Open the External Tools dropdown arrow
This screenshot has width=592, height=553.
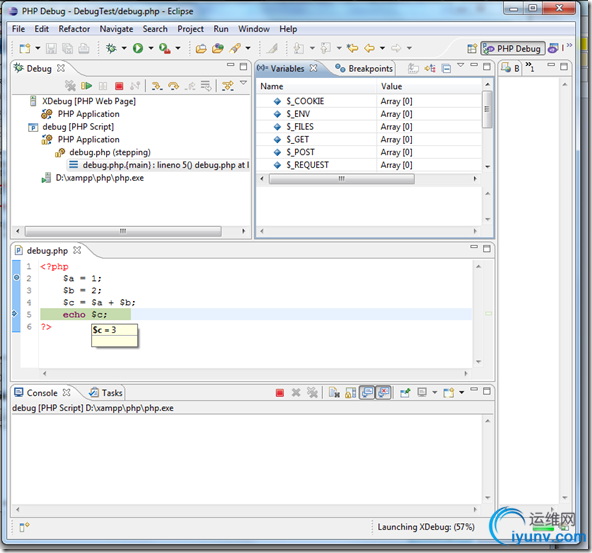click(x=178, y=48)
